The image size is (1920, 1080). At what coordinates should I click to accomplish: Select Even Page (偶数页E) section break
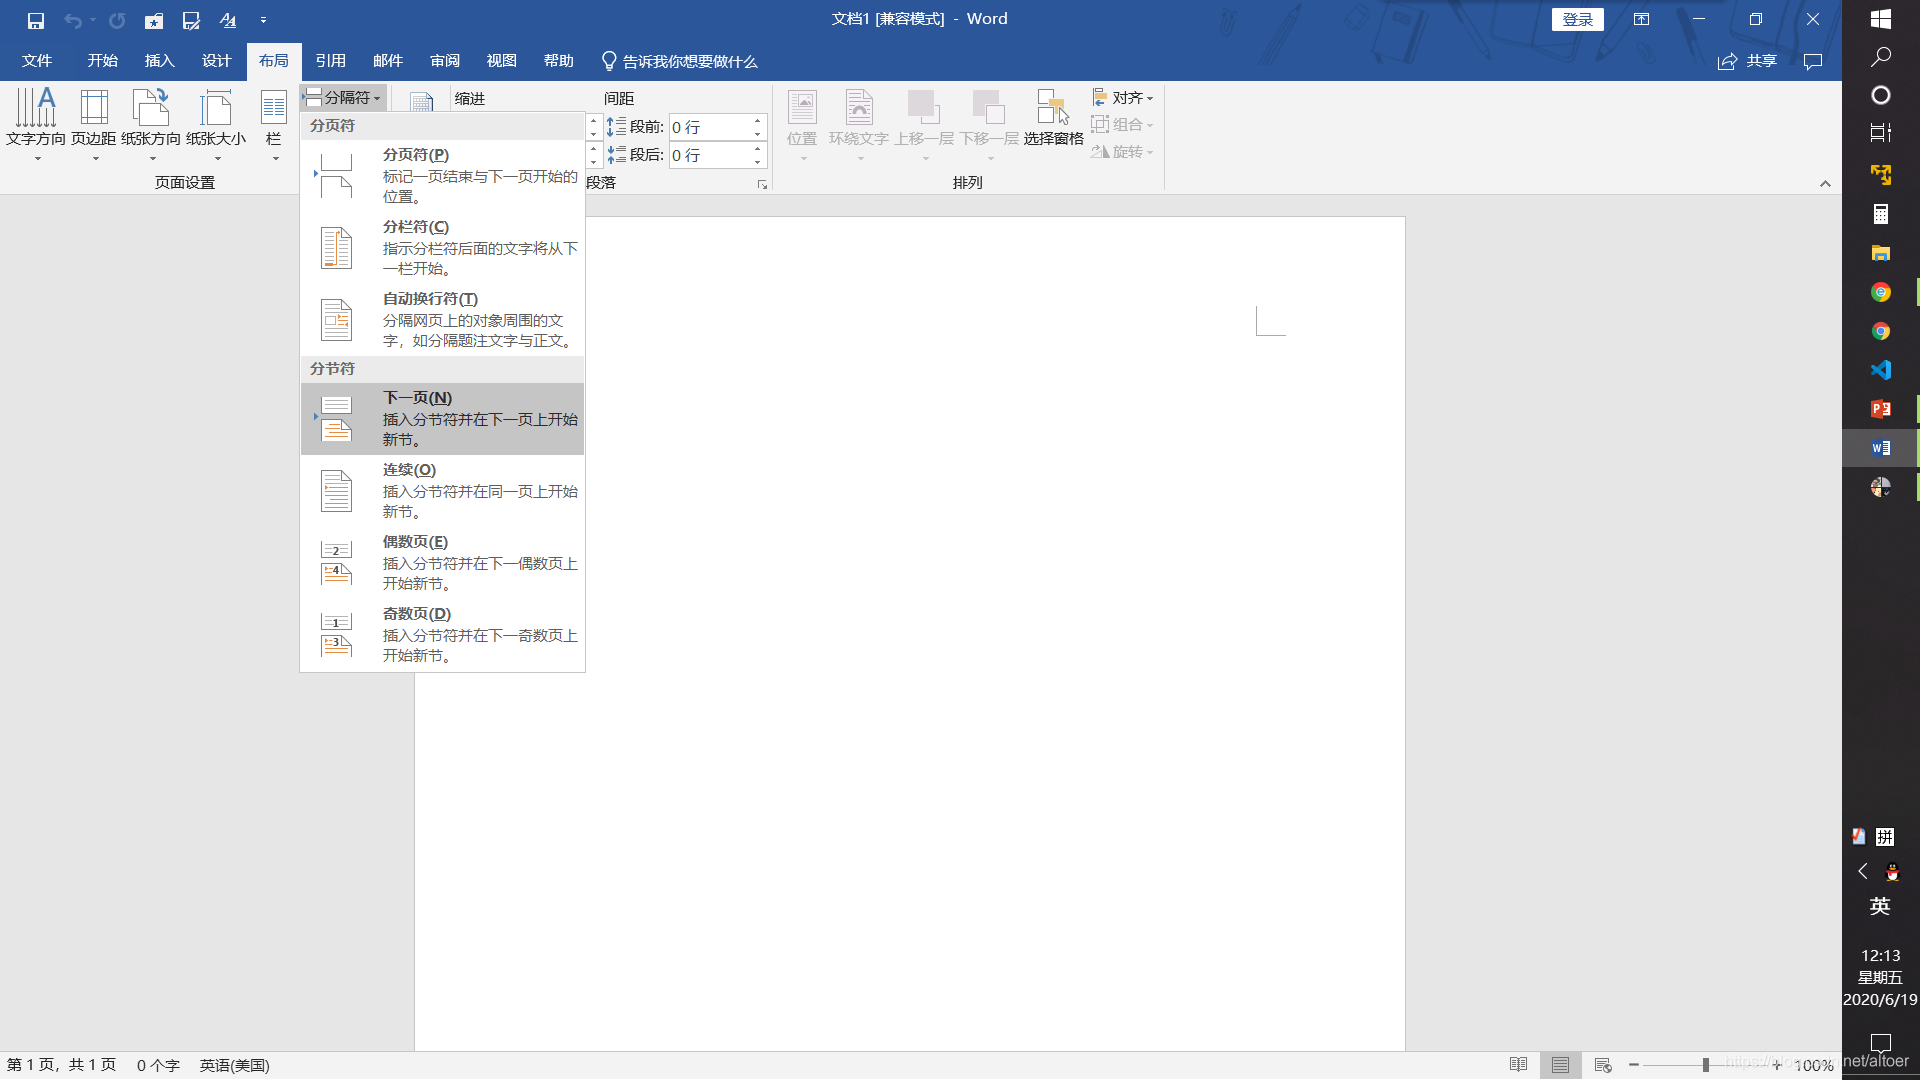coord(442,563)
